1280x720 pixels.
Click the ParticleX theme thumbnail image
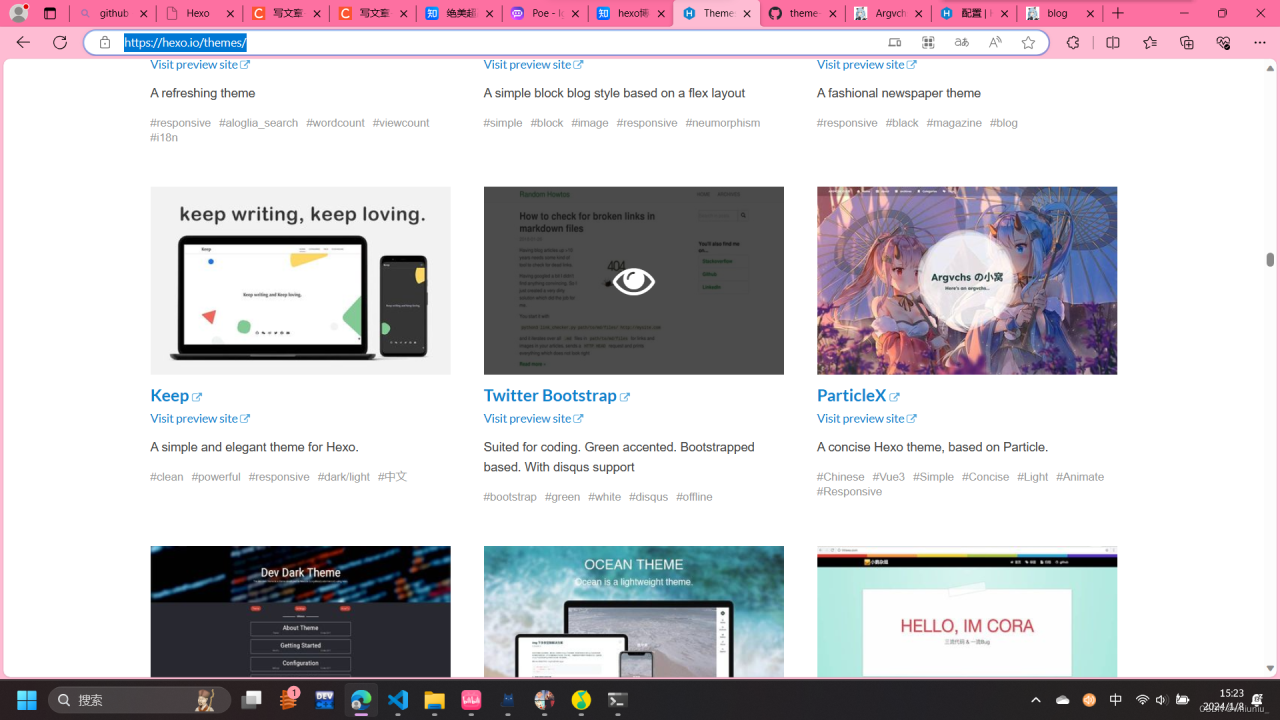[966, 280]
